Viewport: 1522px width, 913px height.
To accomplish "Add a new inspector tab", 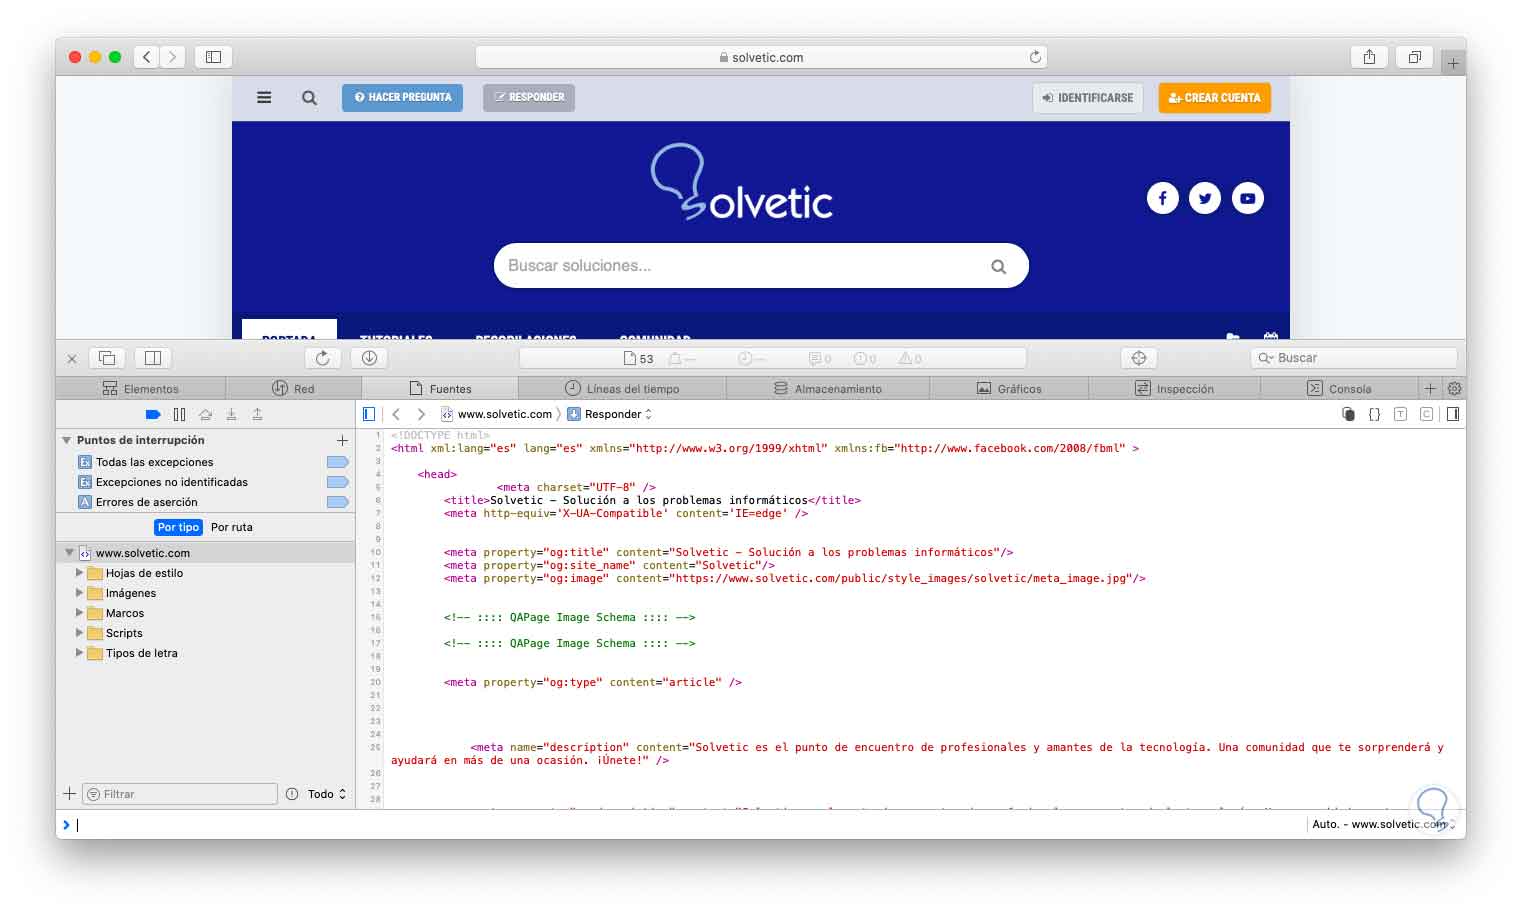I will pos(1430,388).
